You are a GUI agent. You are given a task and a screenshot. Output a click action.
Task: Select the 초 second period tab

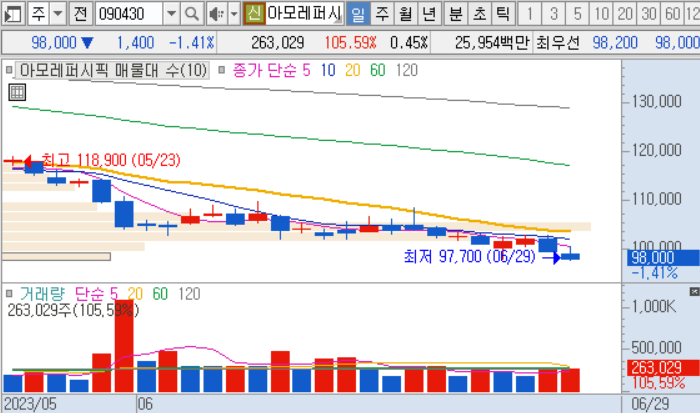(479, 14)
